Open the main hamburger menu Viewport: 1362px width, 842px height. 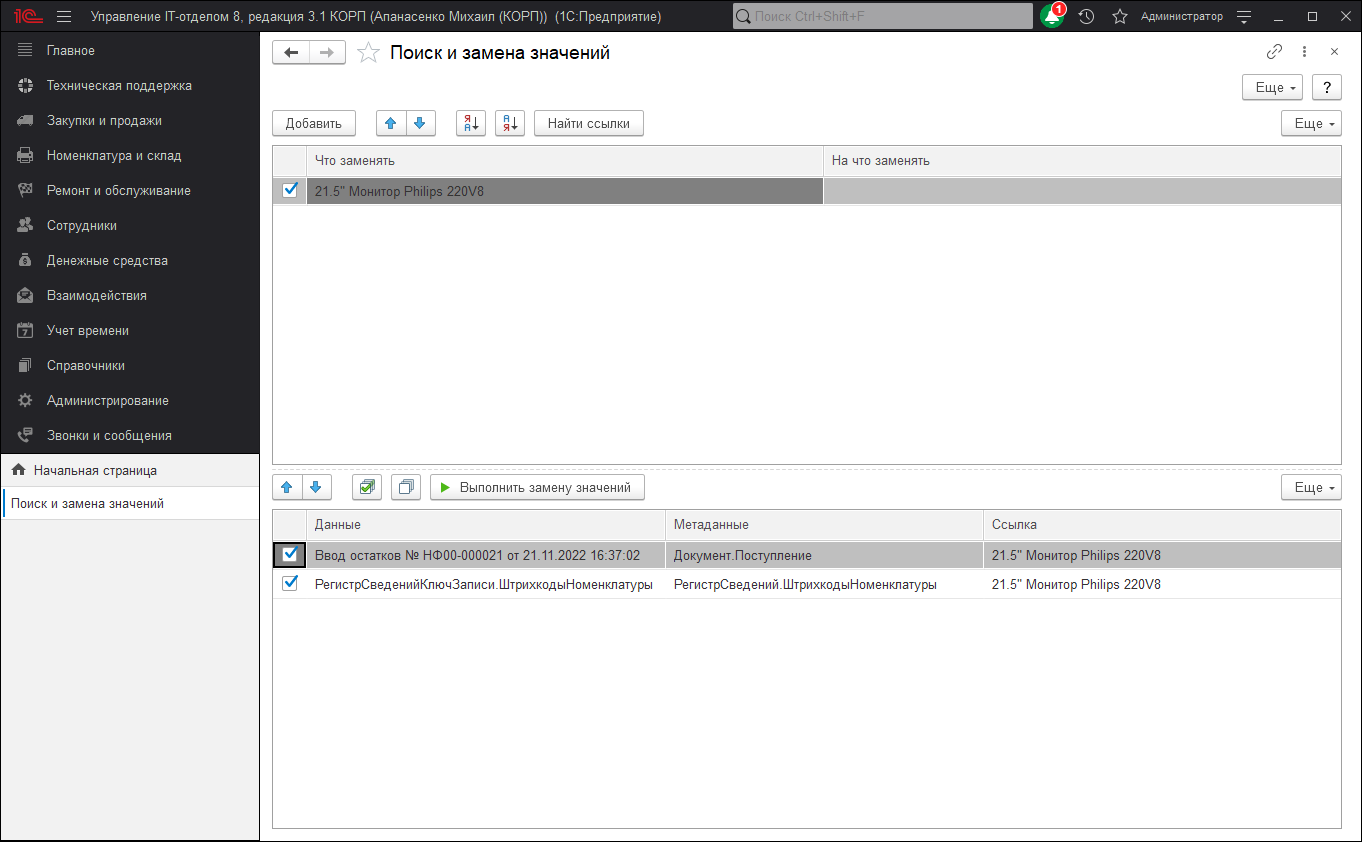64,17
